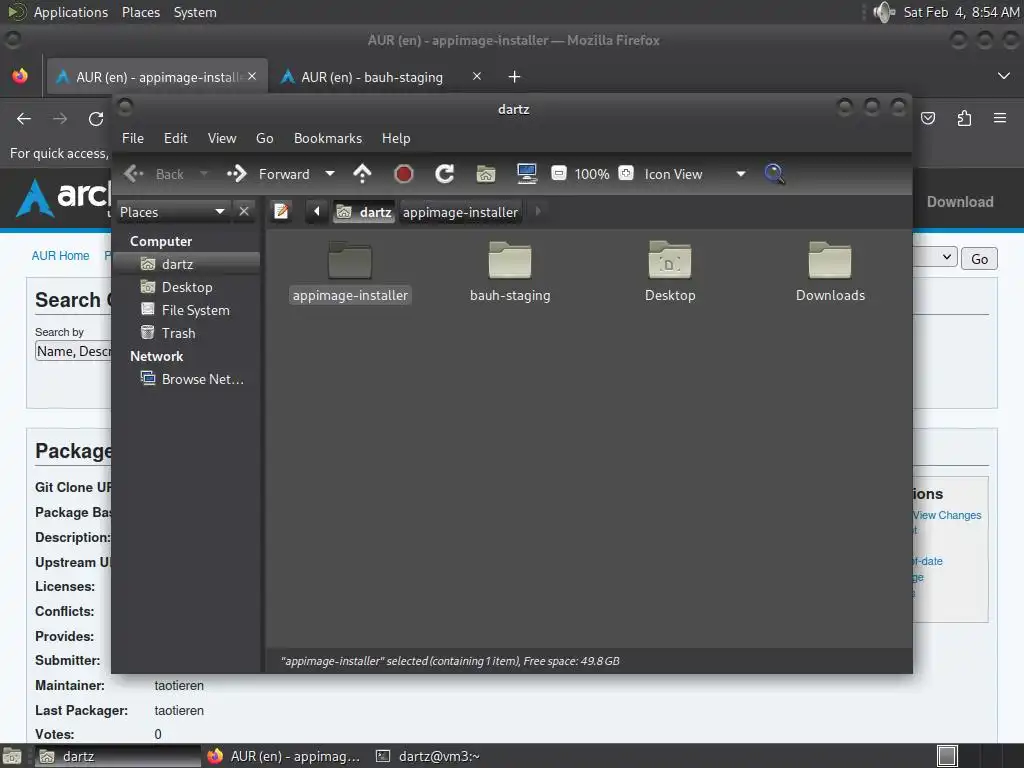Click View Changes link on AUR page
The width and height of the screenshot is (1024, 768).
948,515
